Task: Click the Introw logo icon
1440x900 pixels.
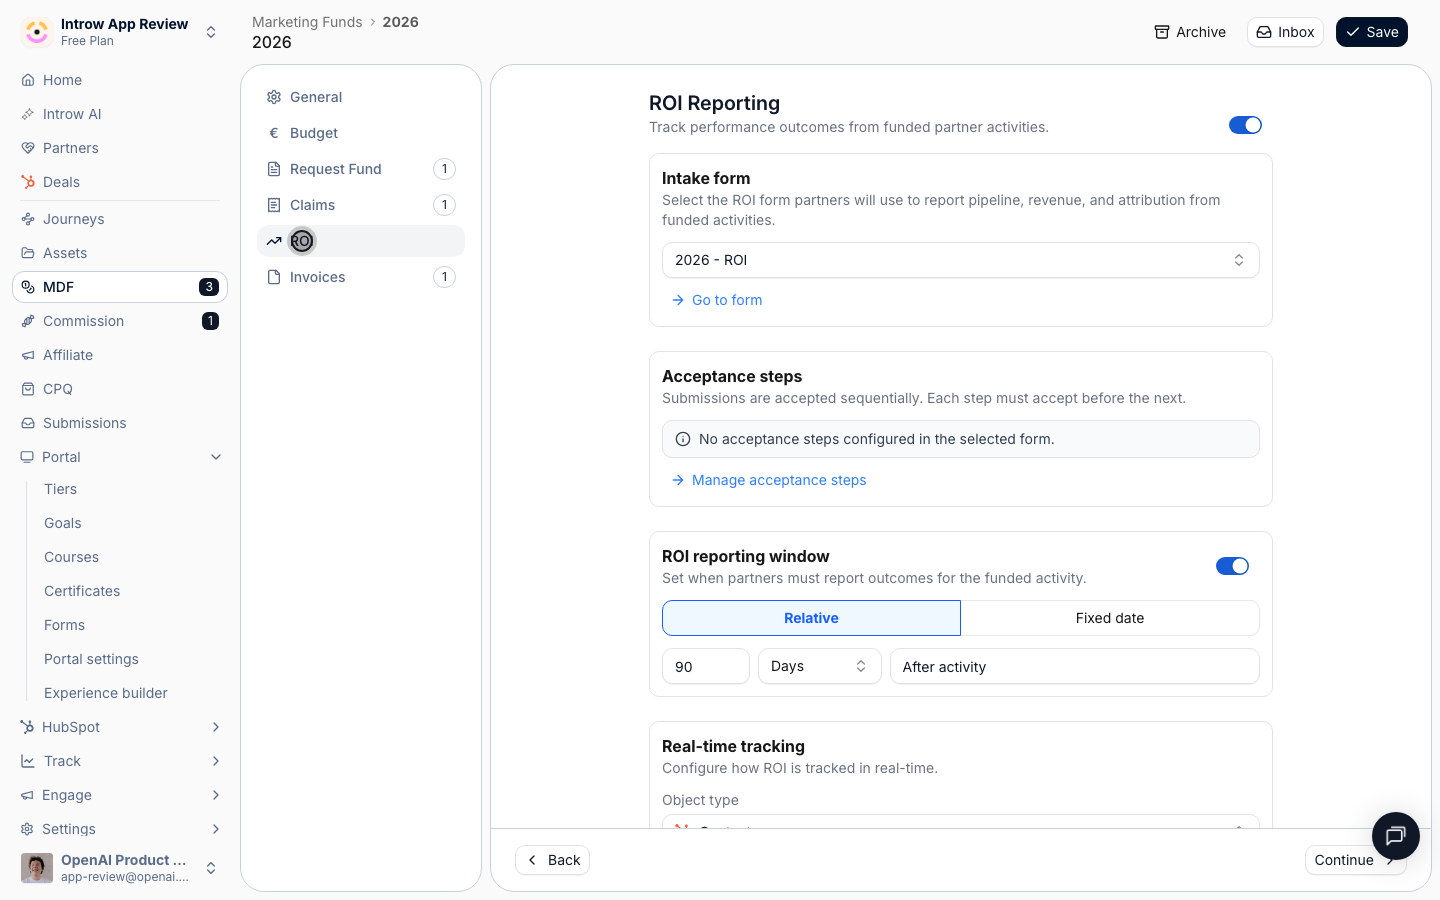Action: point(37,32)
